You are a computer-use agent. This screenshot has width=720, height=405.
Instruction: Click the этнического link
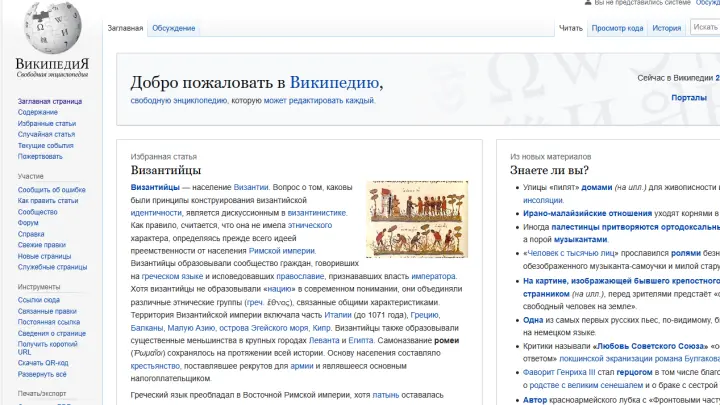click(310, 225)
